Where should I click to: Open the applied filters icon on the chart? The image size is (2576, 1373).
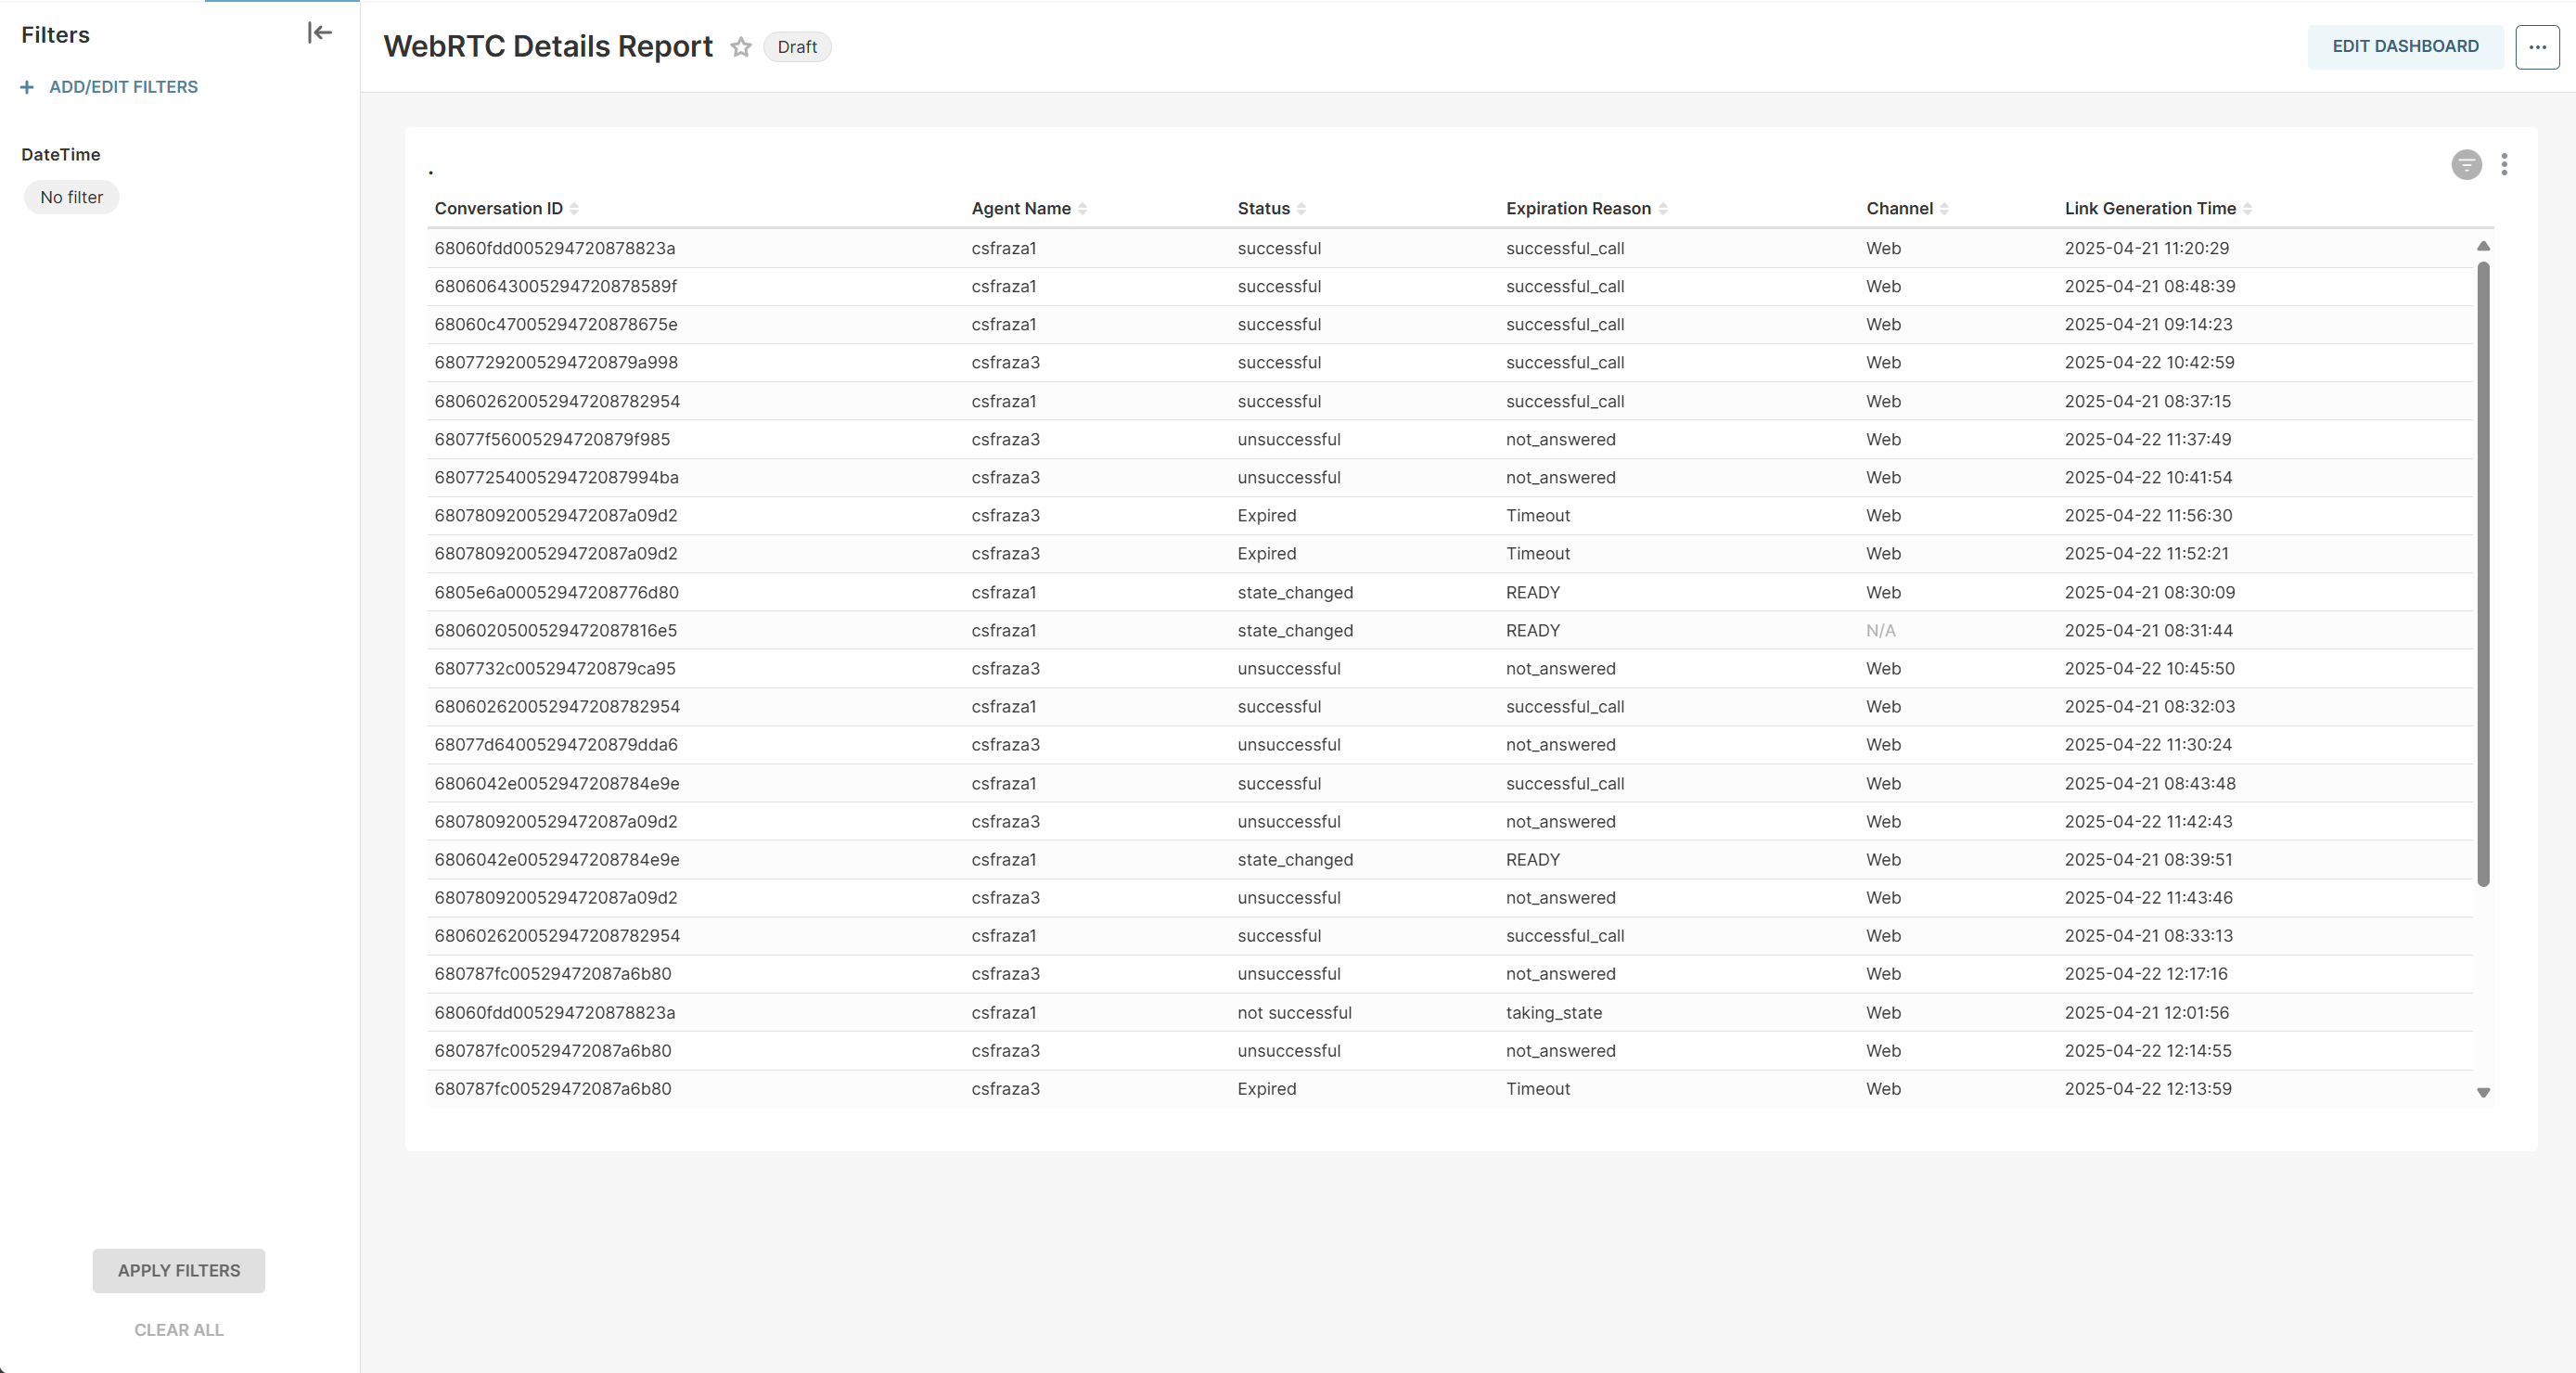2465,165
